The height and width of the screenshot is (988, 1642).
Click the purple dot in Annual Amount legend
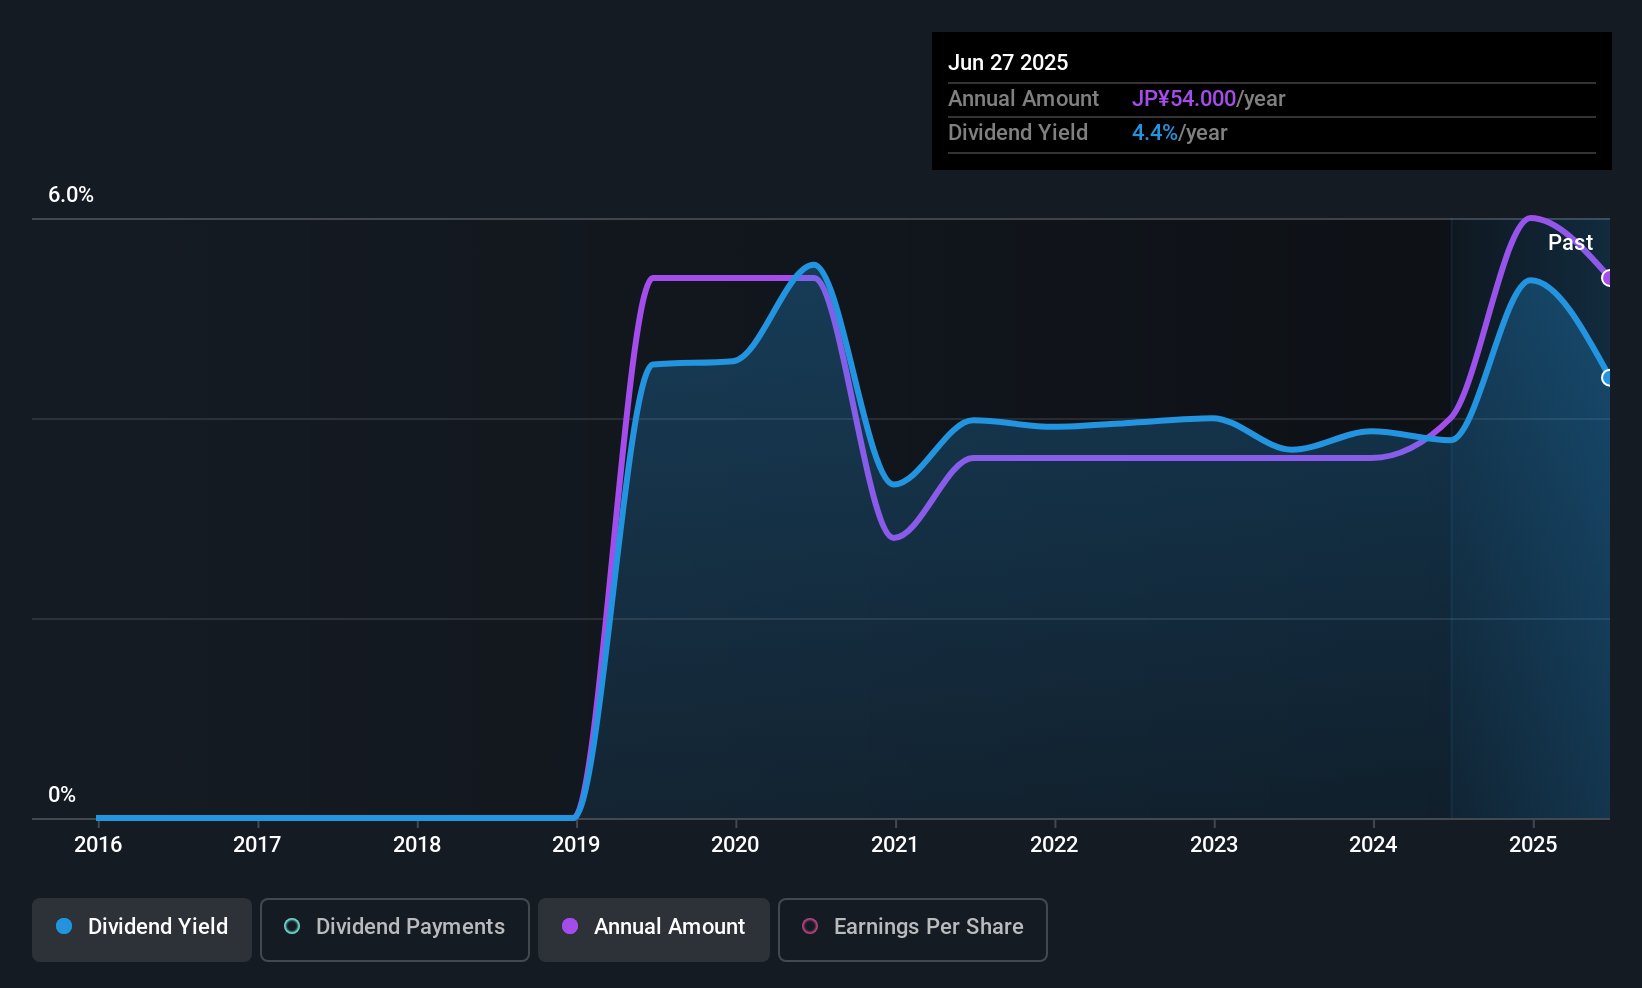click(568, 927)
